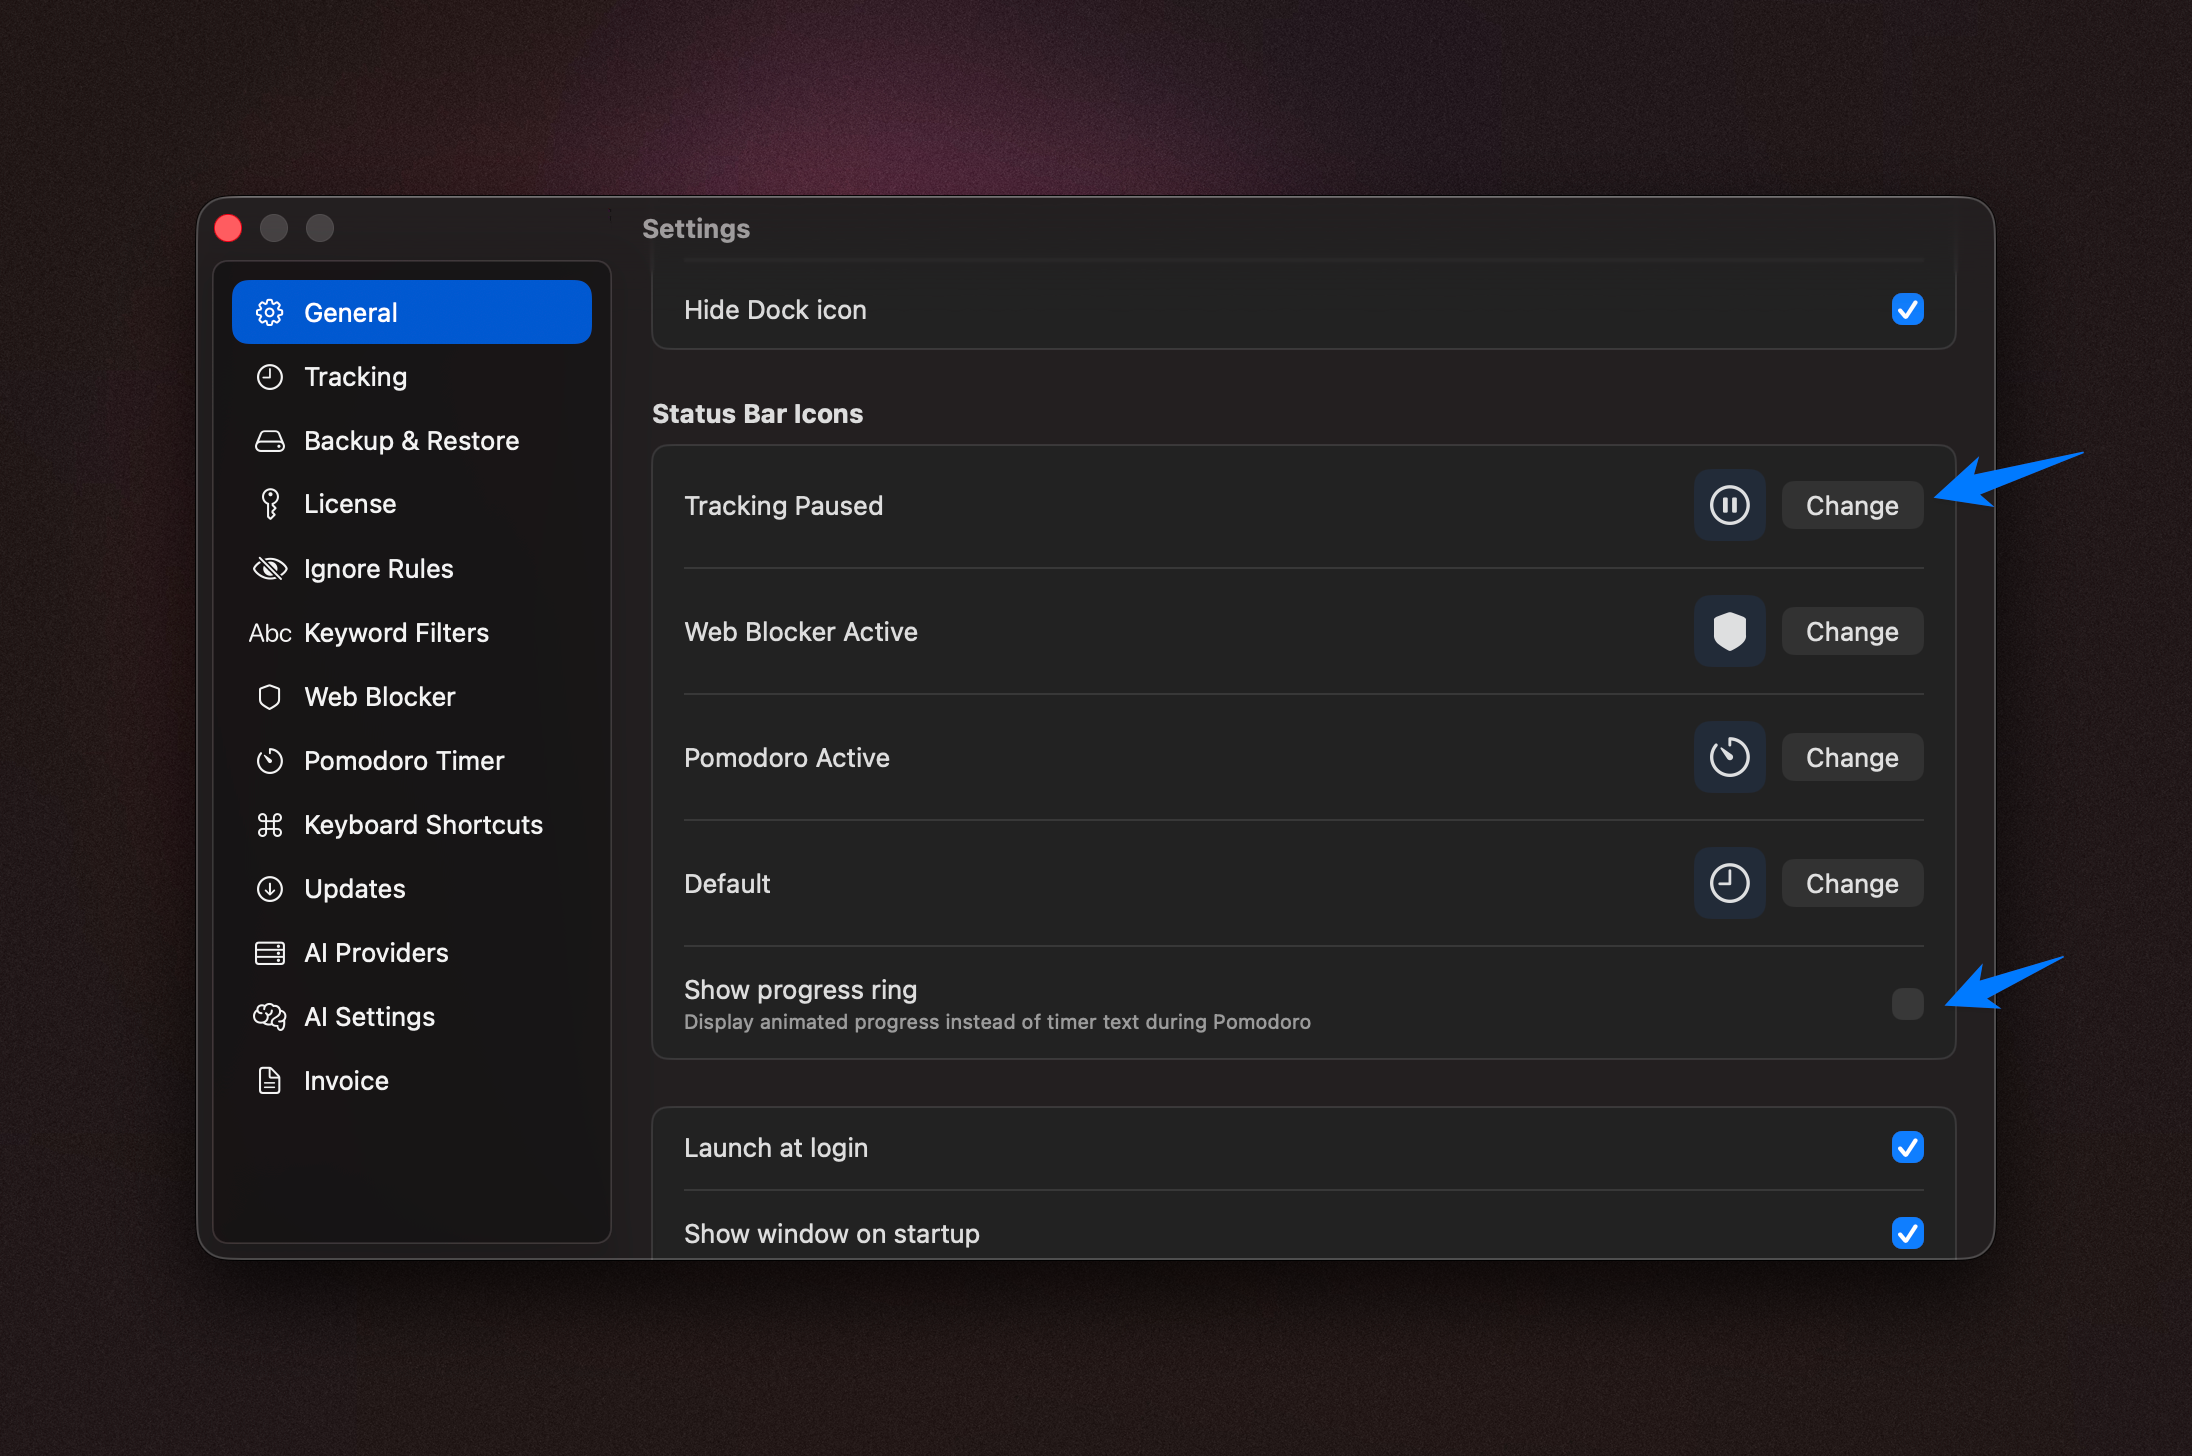Change the Tracking Paused status icon
2192x1456 pixels.
[x=1851, y=506]
